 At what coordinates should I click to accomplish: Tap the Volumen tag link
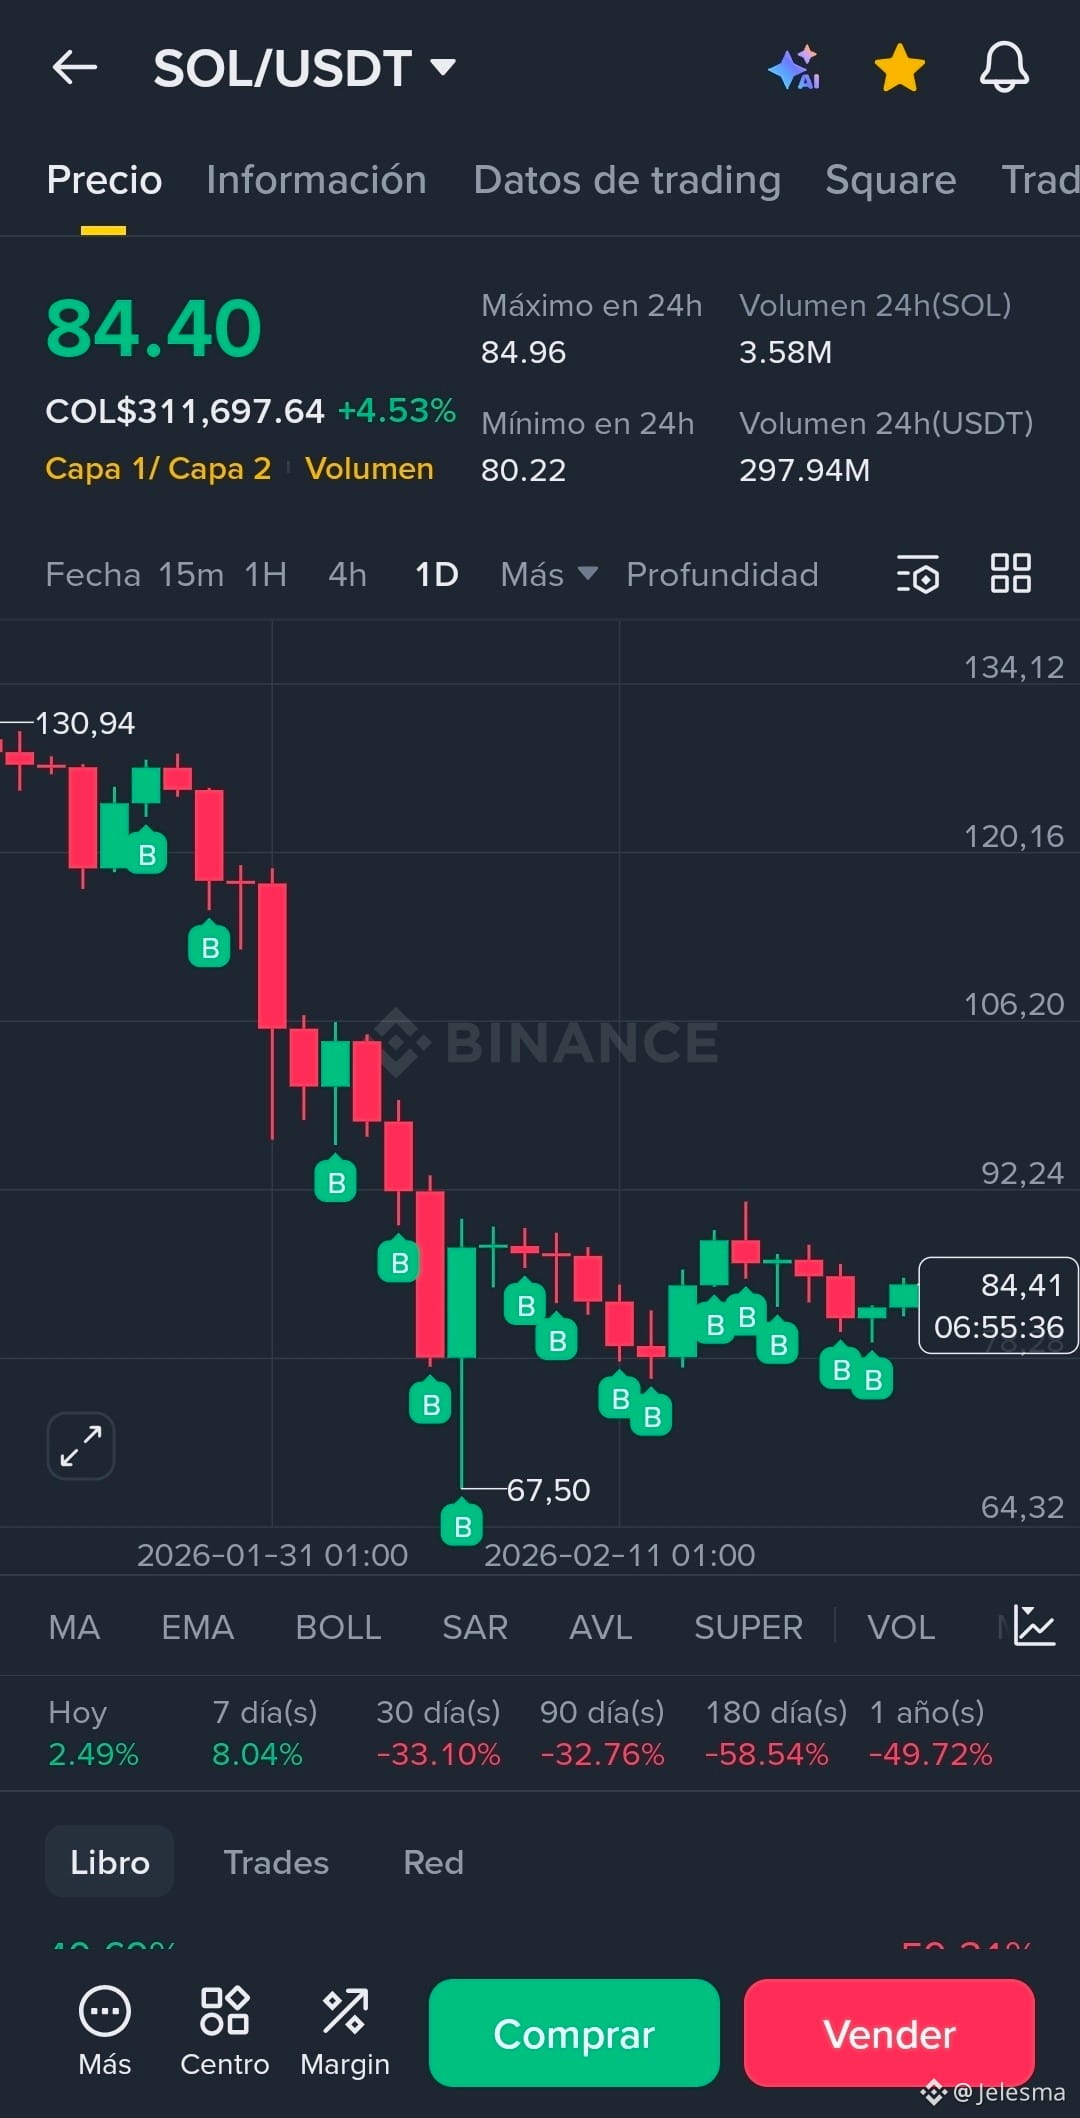pos(369,468)
